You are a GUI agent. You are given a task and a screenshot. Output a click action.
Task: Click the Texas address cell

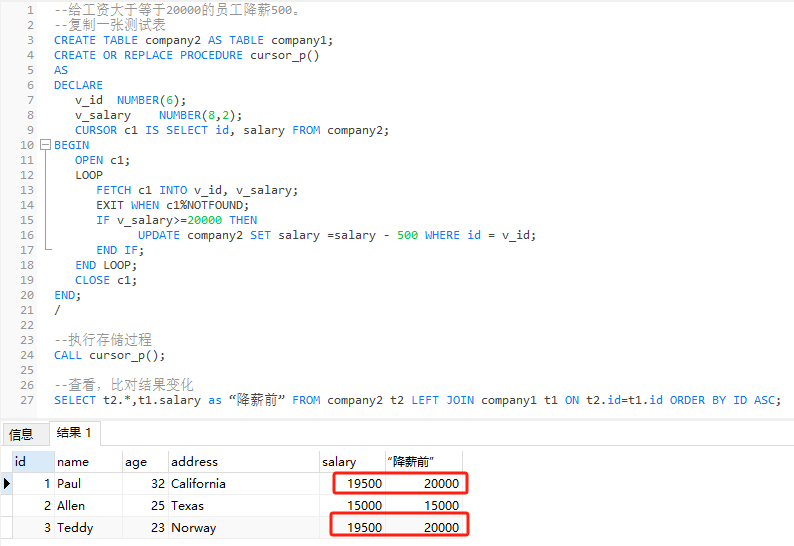click(244, 505)
